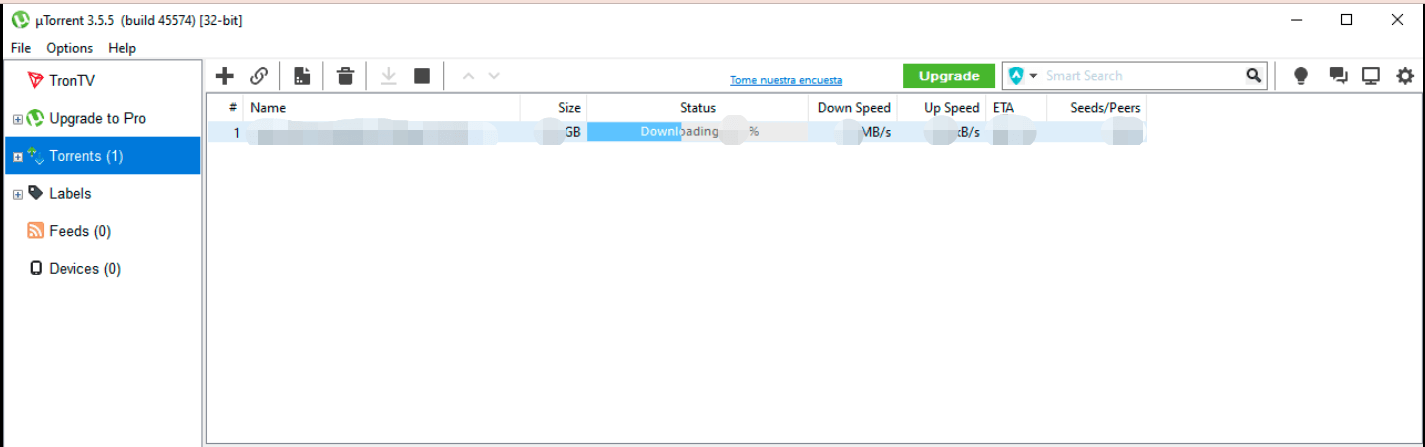1425x447 pixels.
Task: Sort by the Name column header
Action: [x=381, y=107]
